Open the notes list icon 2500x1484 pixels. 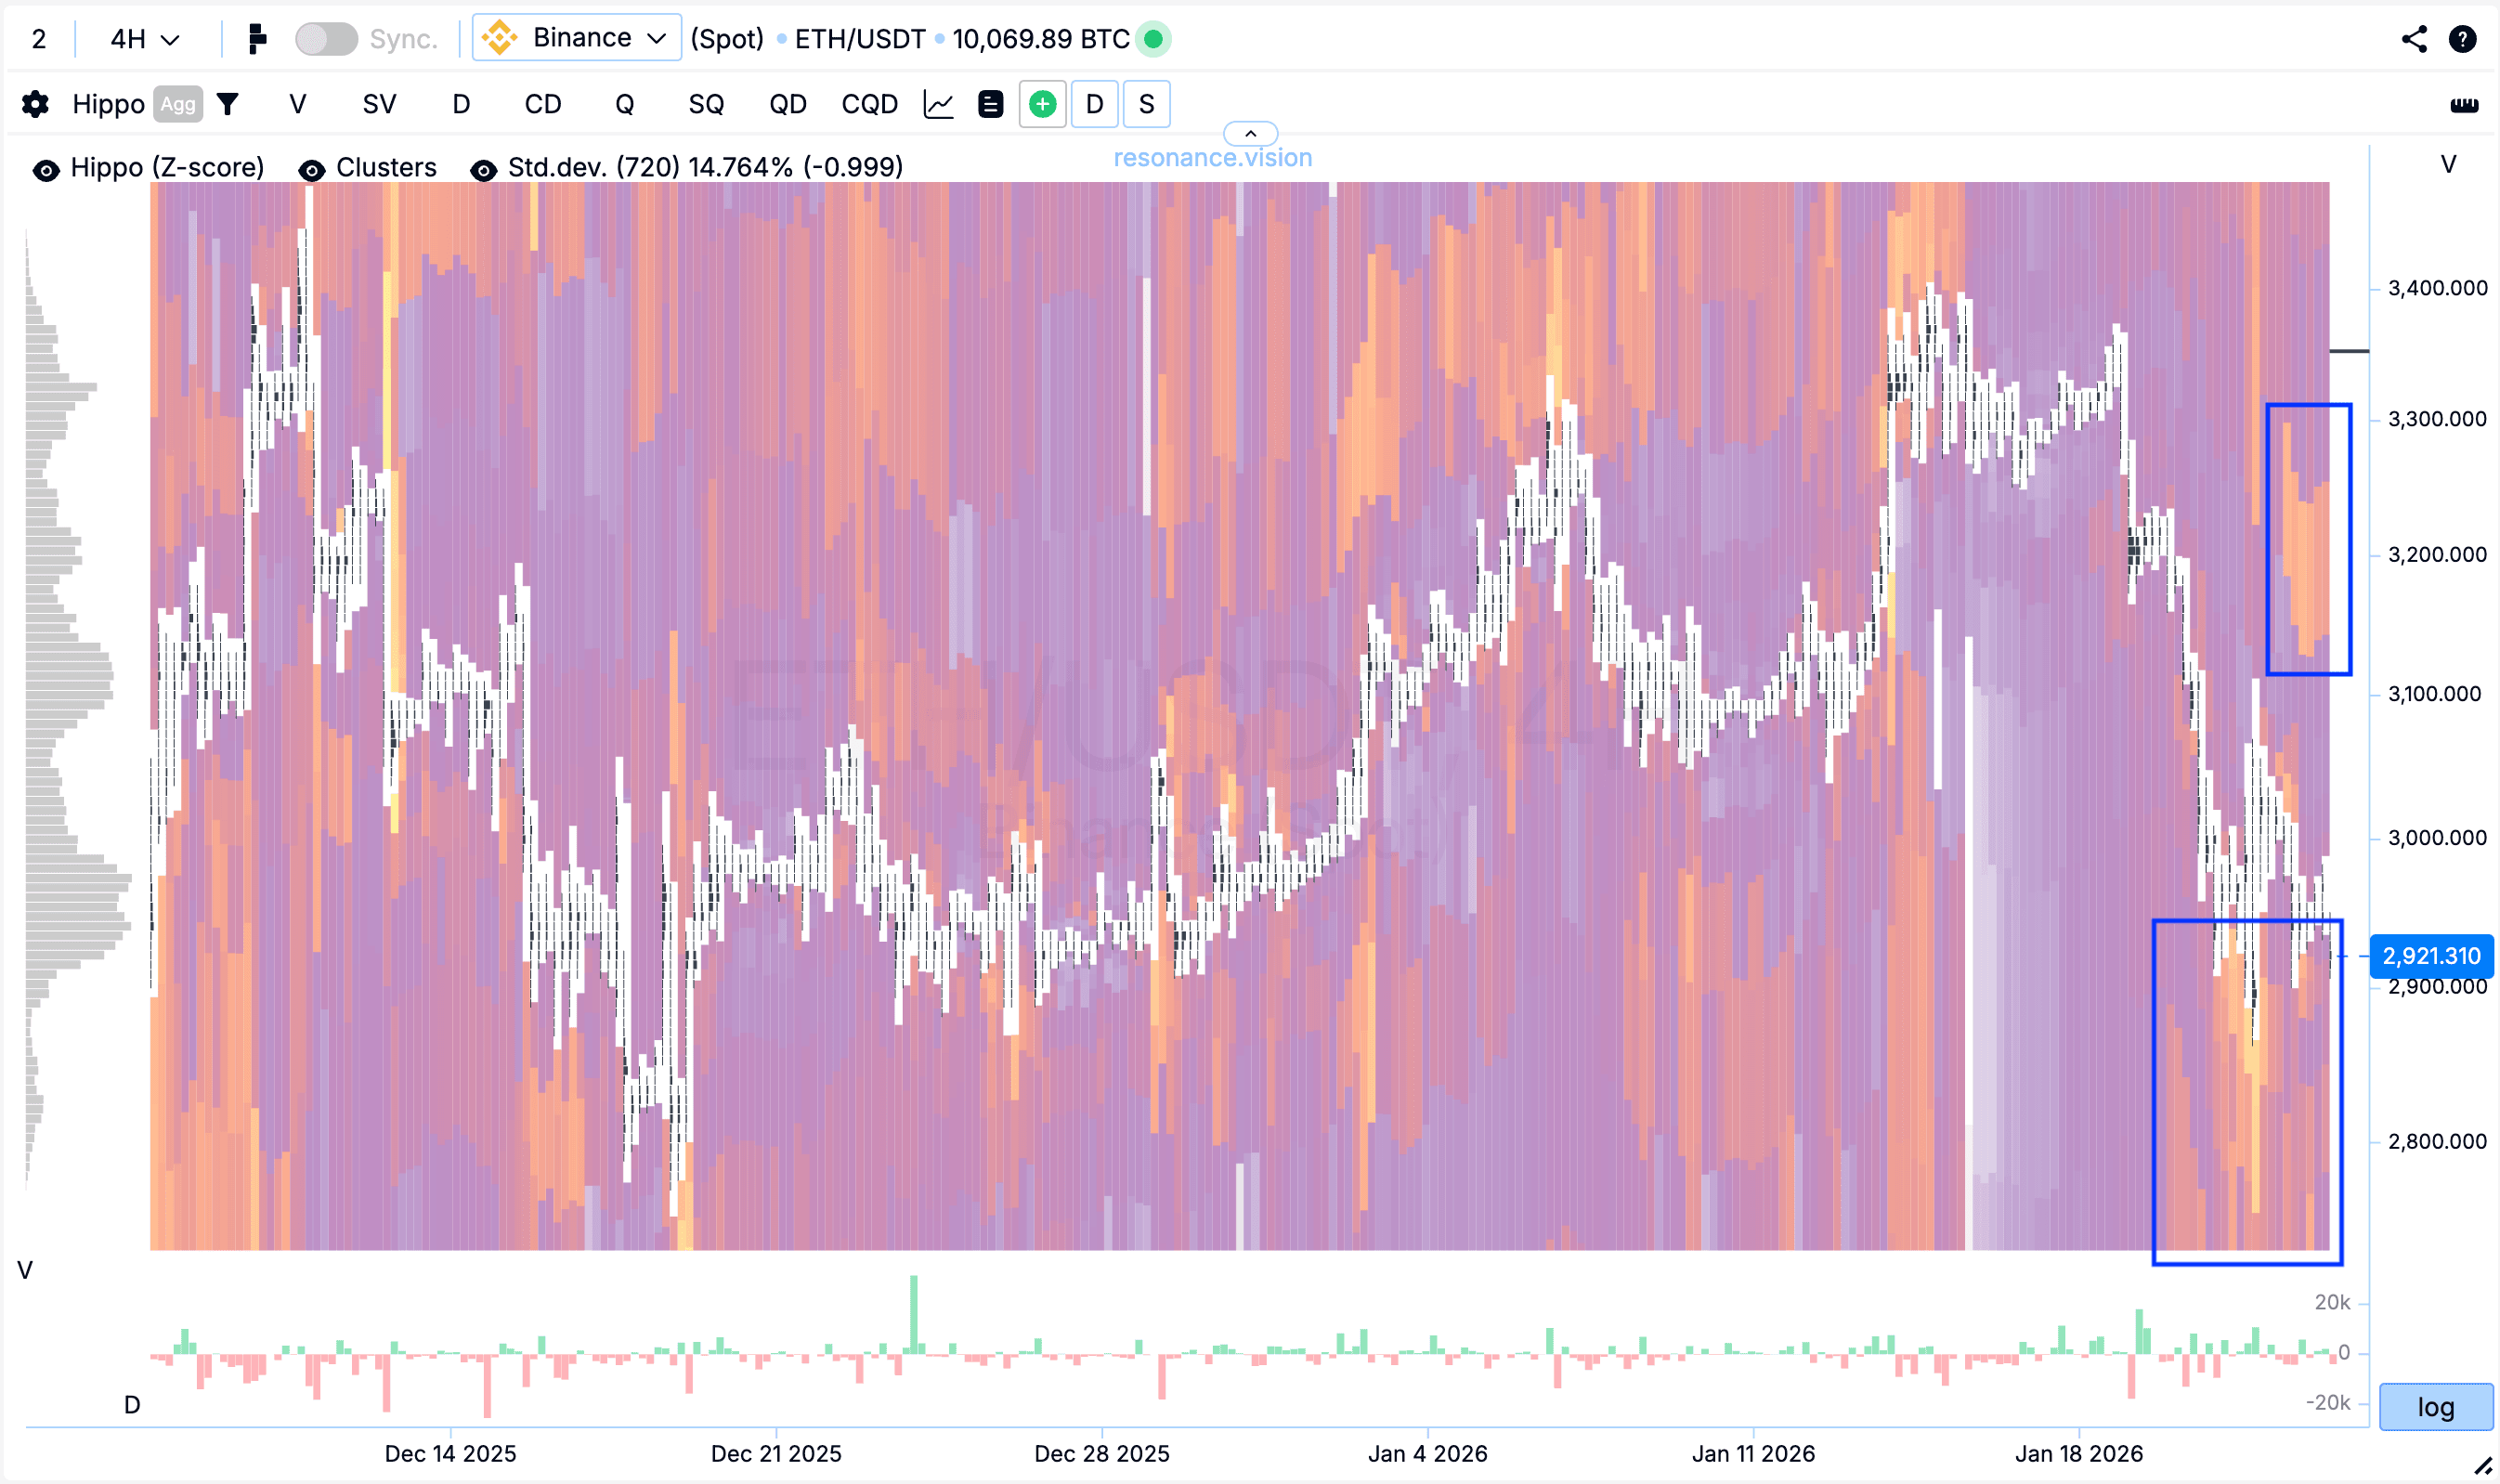coord(990,104)
